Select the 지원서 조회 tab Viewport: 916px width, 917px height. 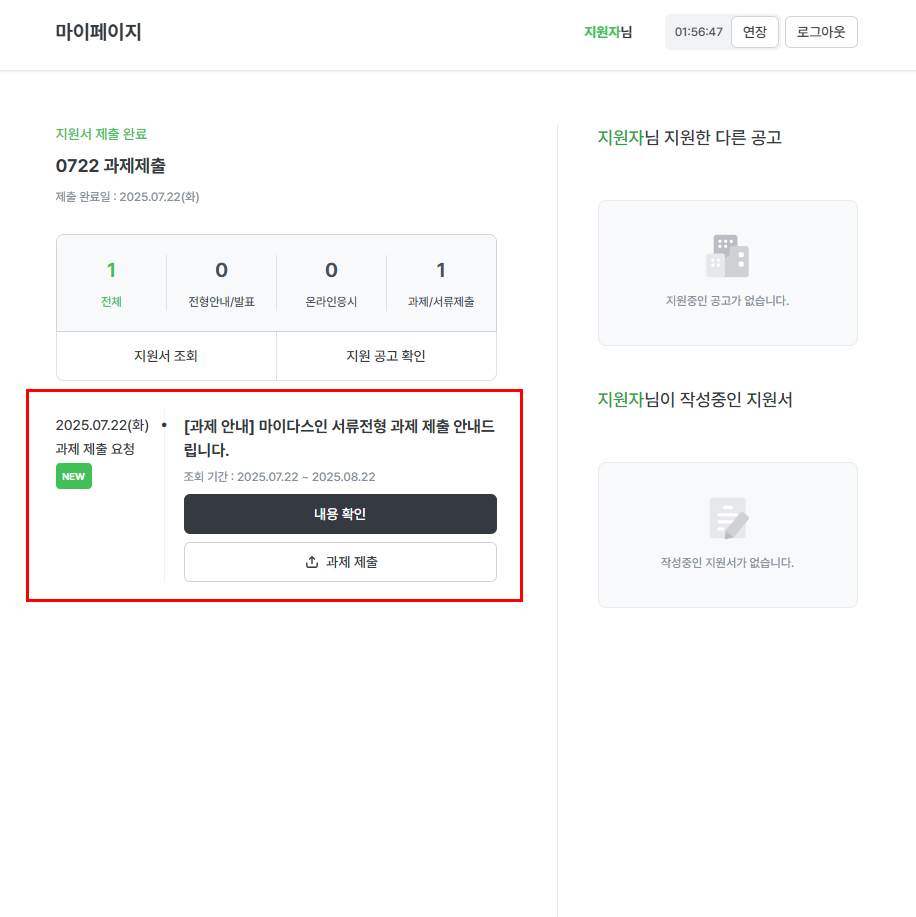pyautogui.click(x=166, y=355)
